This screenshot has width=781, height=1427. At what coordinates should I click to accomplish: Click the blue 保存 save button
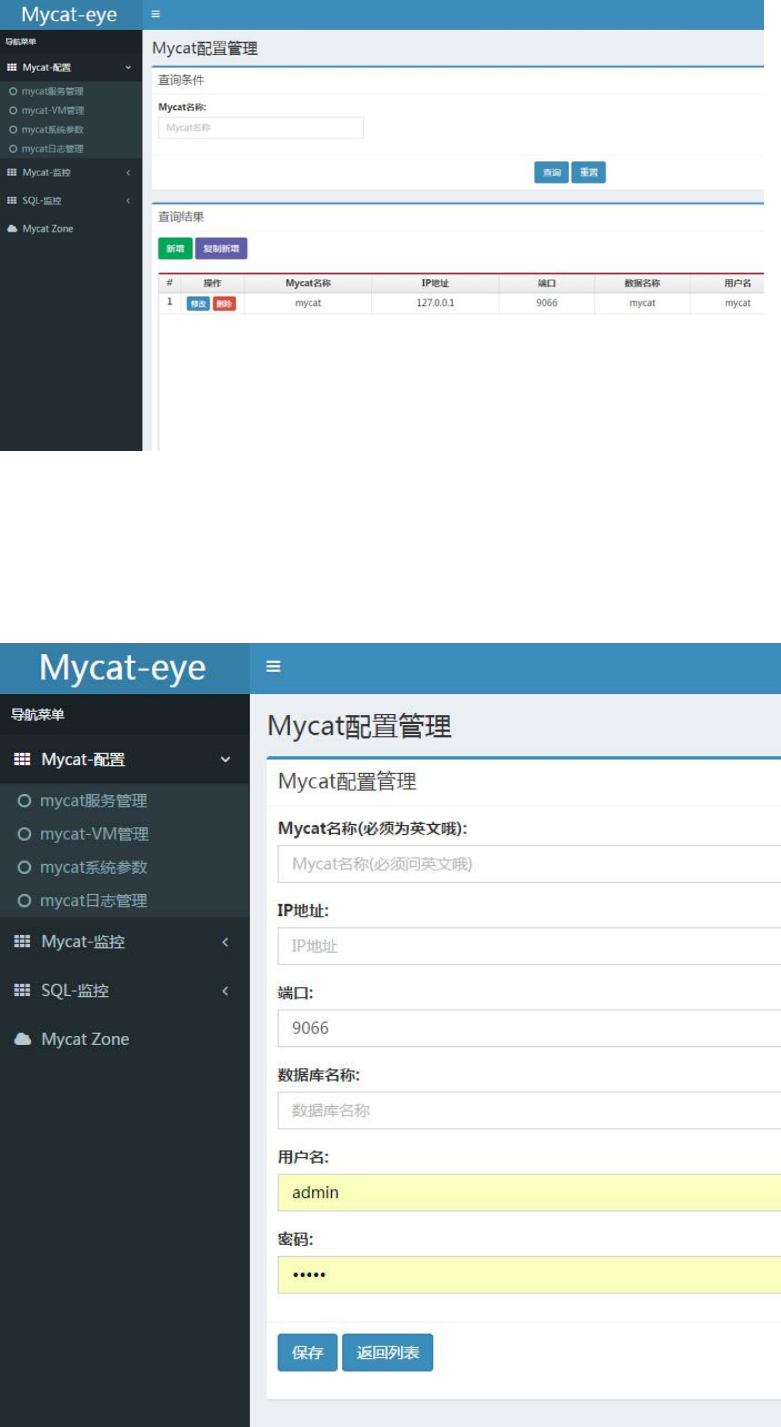(307, 1352)
